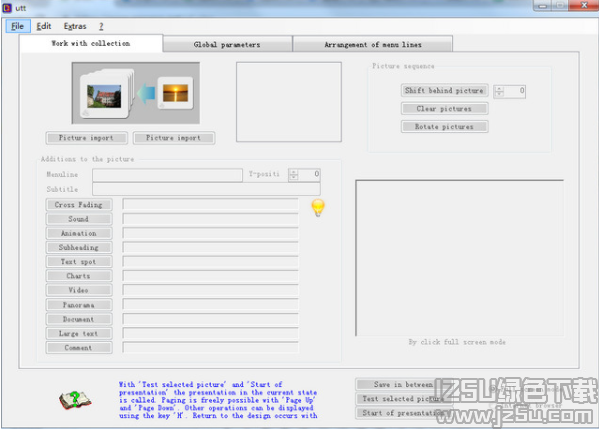This screenshot has width=599, height=429.
Task: Click the 'By click full screen mode' text
Action: click(457, 342)
